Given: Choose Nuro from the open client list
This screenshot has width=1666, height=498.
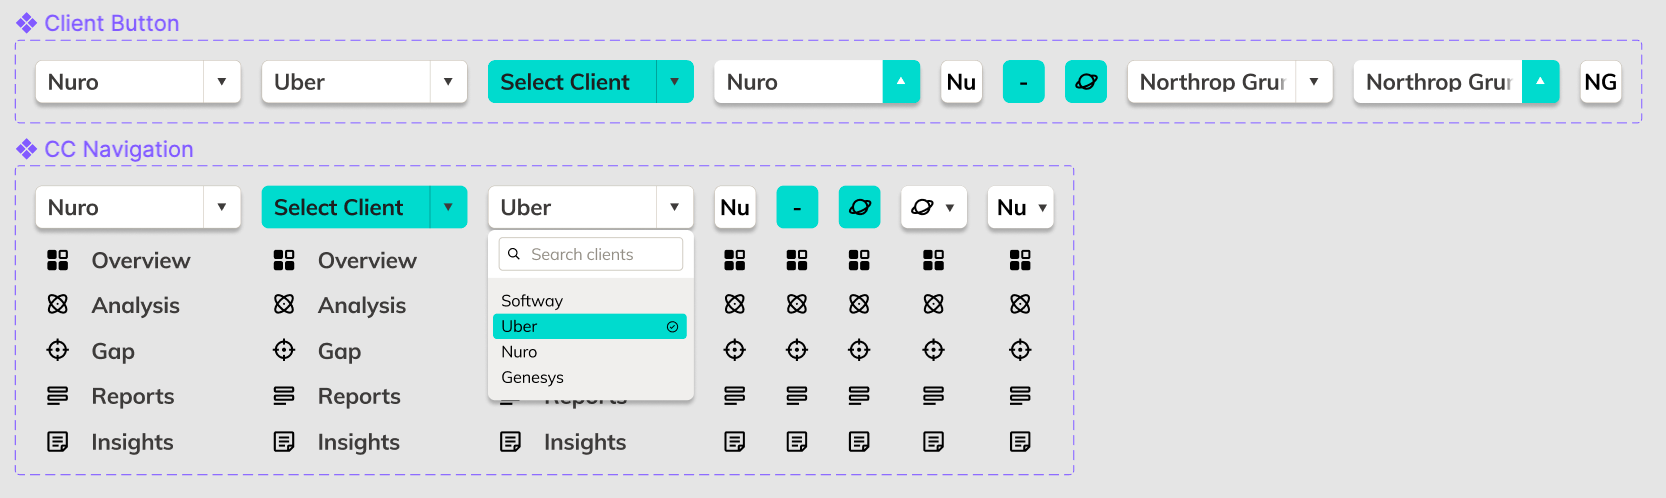Looking at the screenshot, I should [590, 352].
